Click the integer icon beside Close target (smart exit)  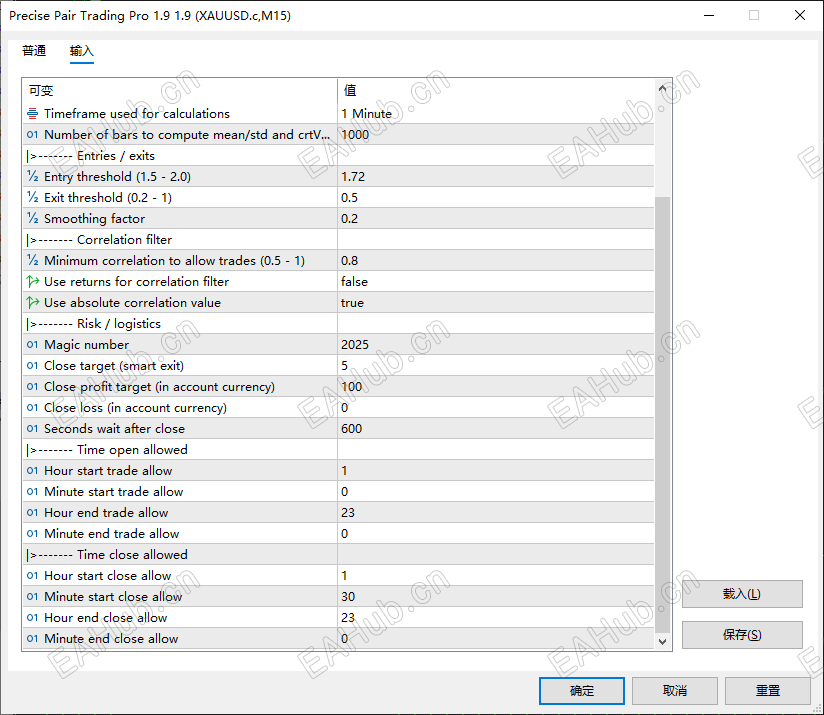[x=33, y=366]
